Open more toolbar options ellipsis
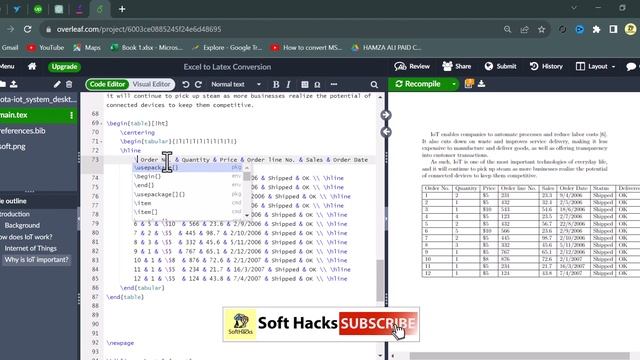 334,84
